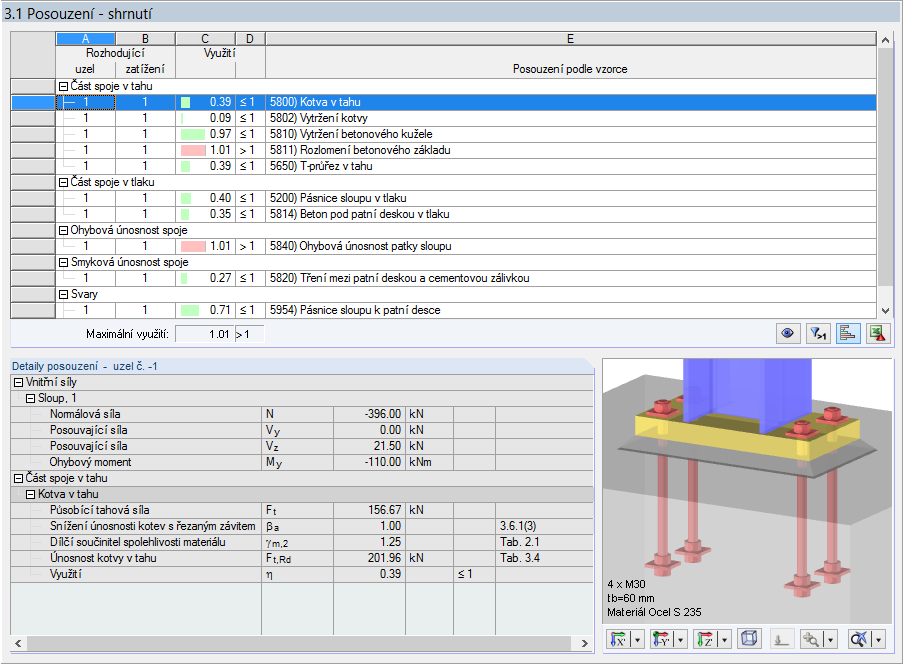This screenshot has width=904, height=665.
Task: Collapse the Vnitřní síly section
Action: click(x=18, y=382)
